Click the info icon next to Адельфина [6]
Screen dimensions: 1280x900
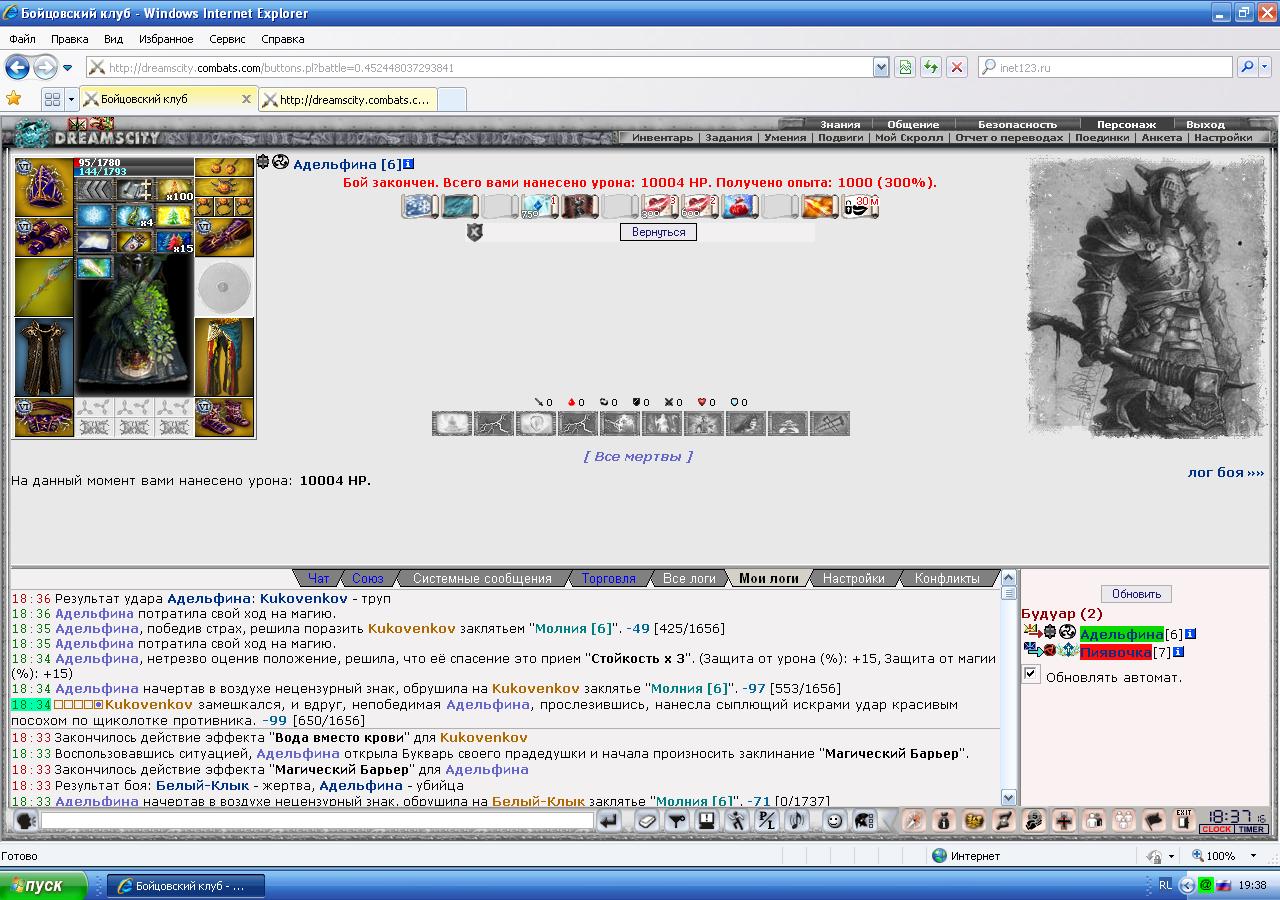click(409, 164)
